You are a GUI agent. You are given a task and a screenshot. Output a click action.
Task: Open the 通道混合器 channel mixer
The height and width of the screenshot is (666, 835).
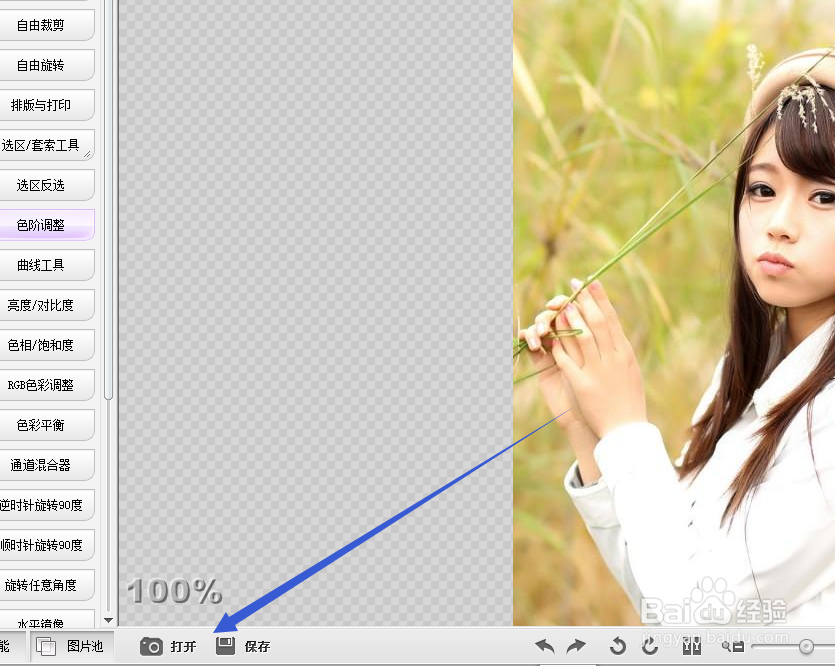(46, 465)
